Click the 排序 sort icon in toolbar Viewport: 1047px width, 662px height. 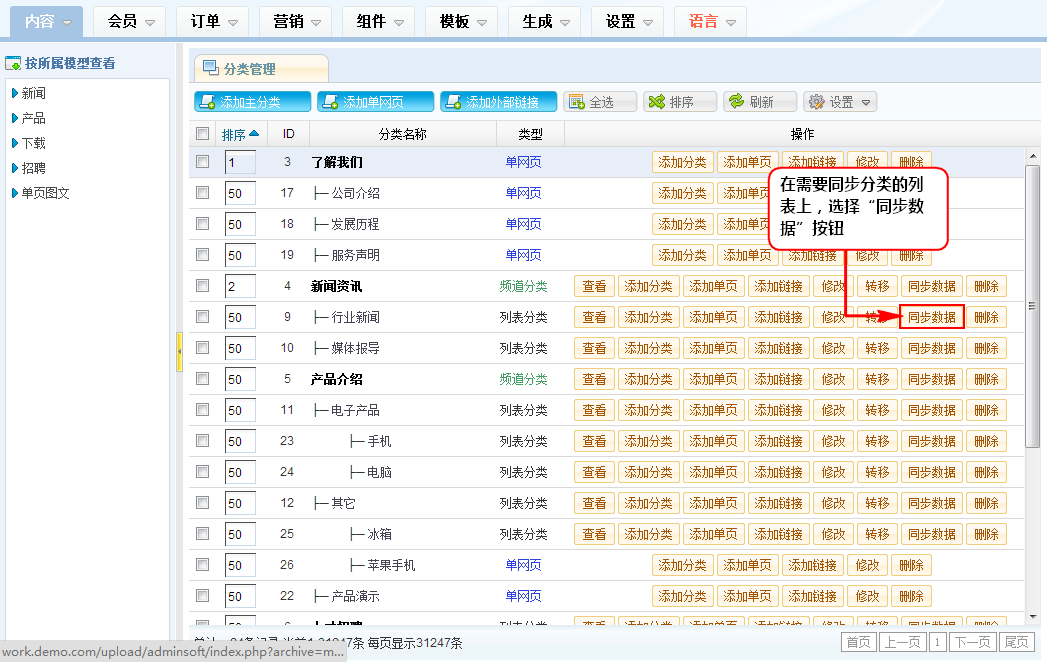pos(657,102)
